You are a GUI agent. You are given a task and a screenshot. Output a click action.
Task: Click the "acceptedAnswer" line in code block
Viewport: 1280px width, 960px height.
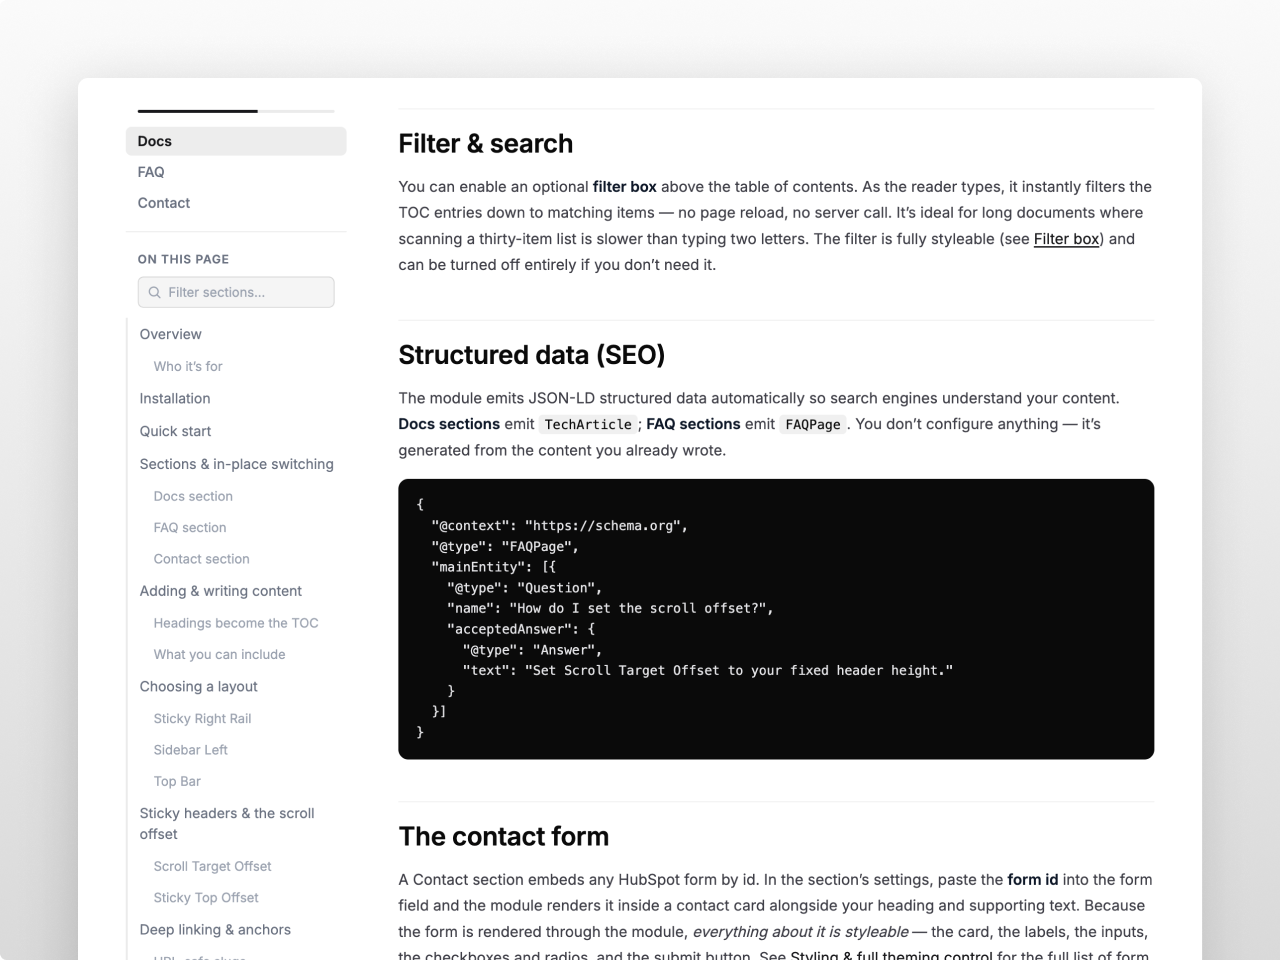(x=521, y=629)
